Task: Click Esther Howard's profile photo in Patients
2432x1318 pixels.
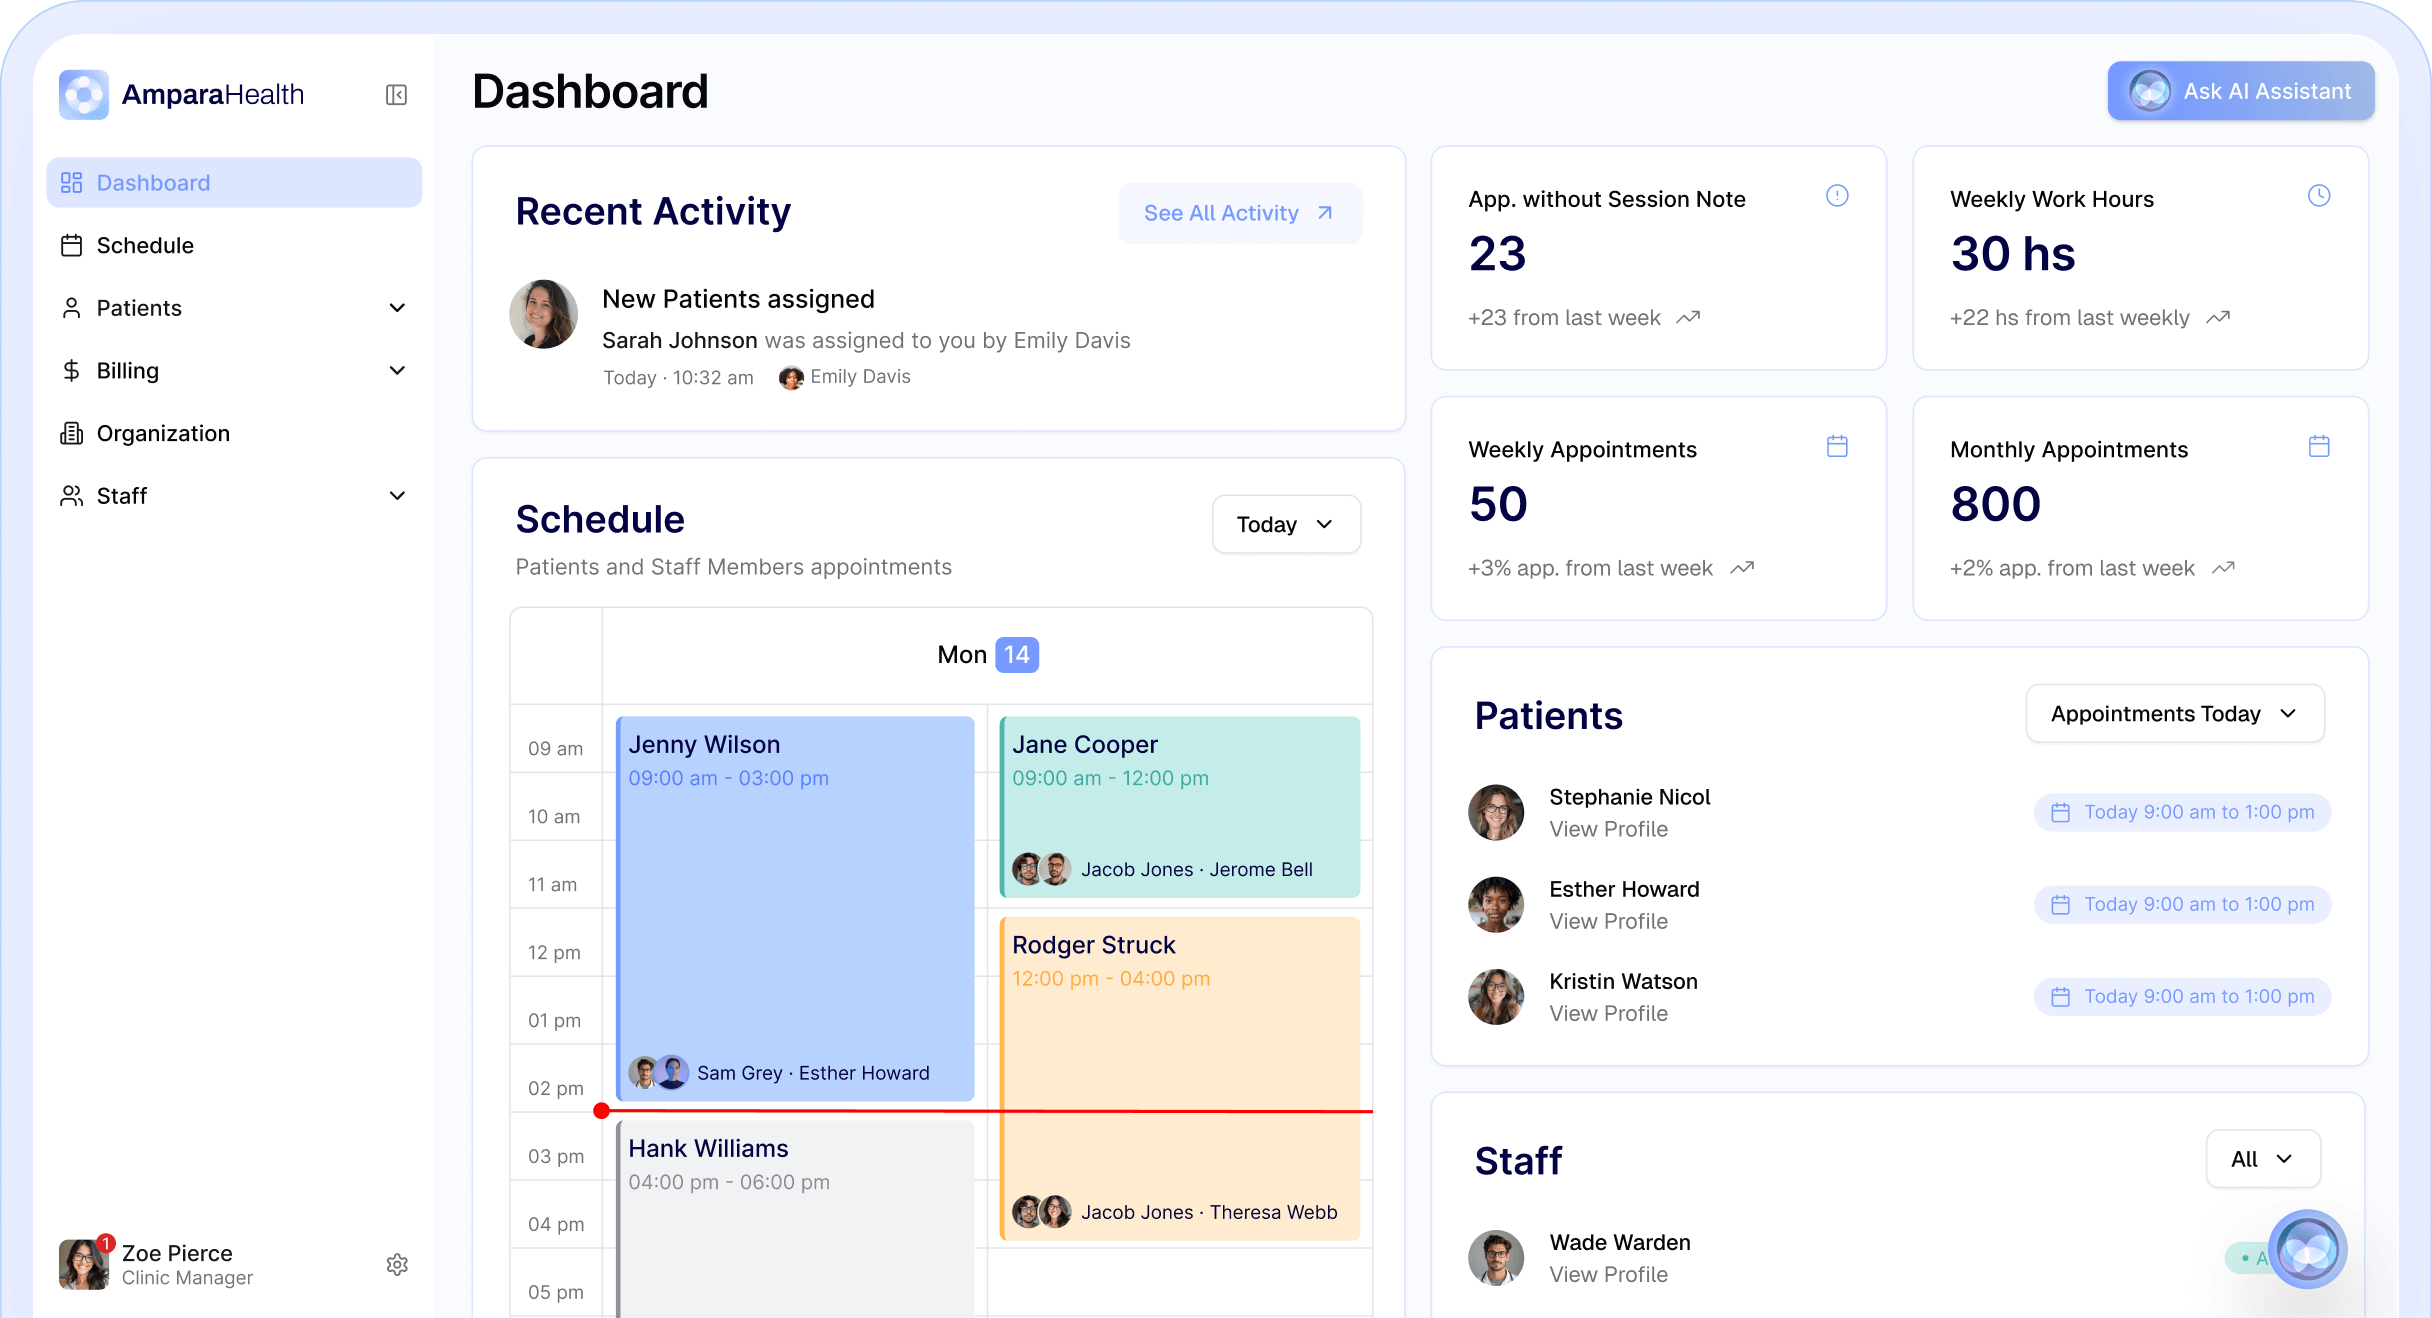Action: click(1496, 904)
